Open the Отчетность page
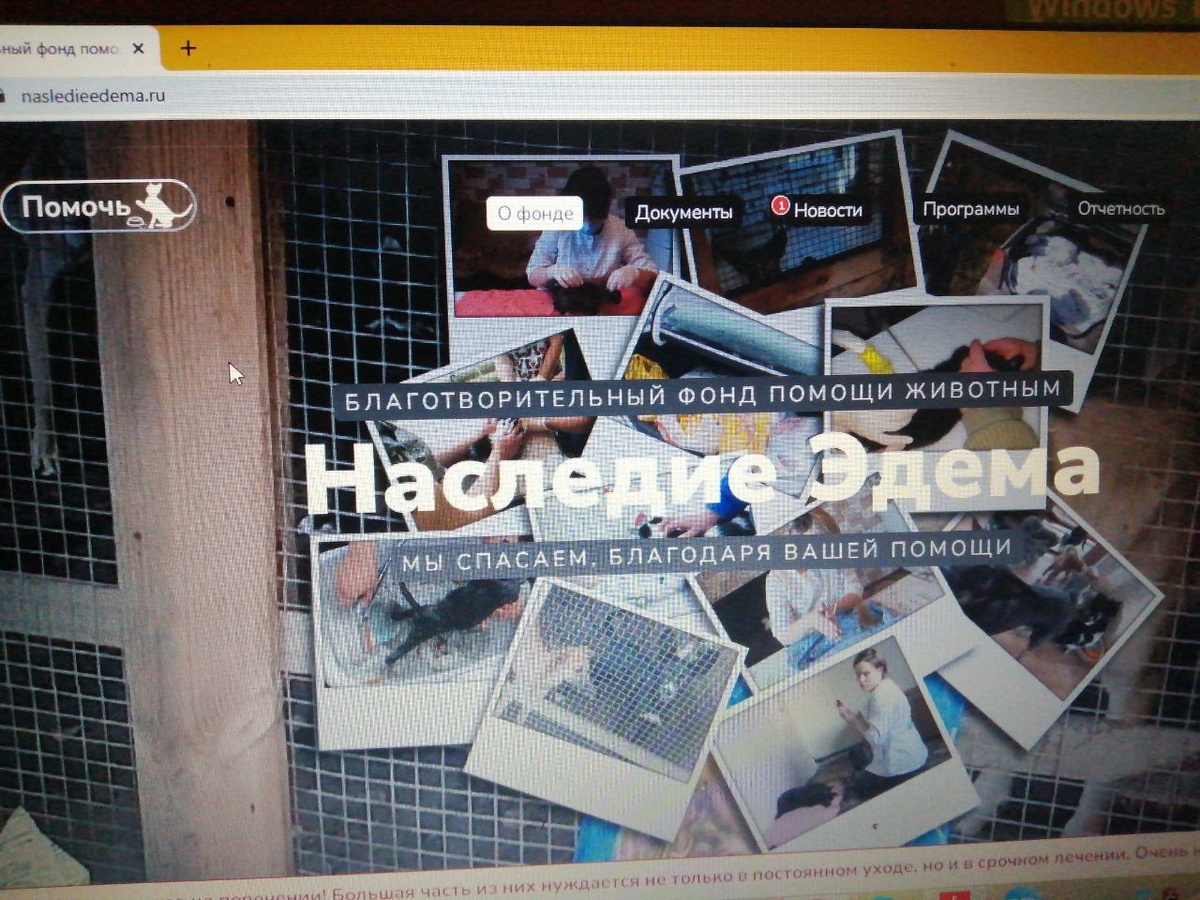 click(x=1120, y=209)
